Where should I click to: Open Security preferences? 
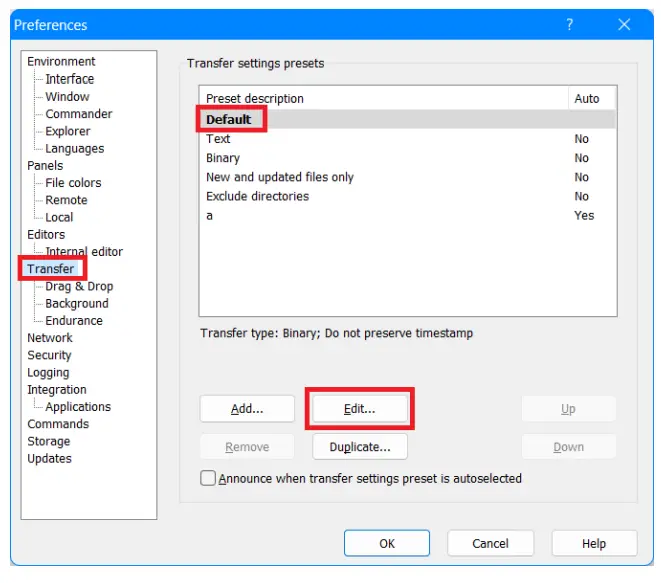pyautogui.click(x=49, y=355)
